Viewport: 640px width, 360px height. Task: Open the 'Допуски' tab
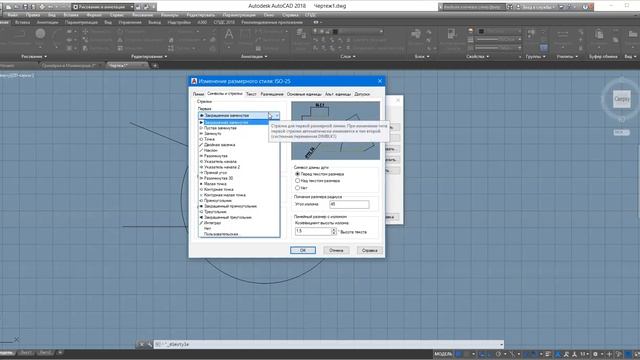362,94
